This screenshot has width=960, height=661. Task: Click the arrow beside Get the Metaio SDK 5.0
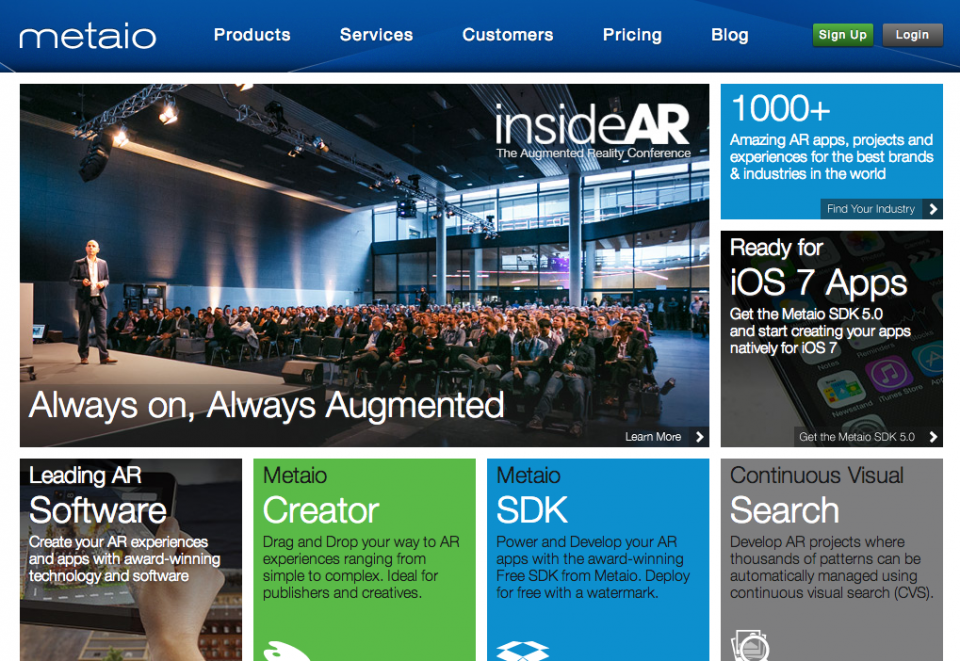point(933,437)
